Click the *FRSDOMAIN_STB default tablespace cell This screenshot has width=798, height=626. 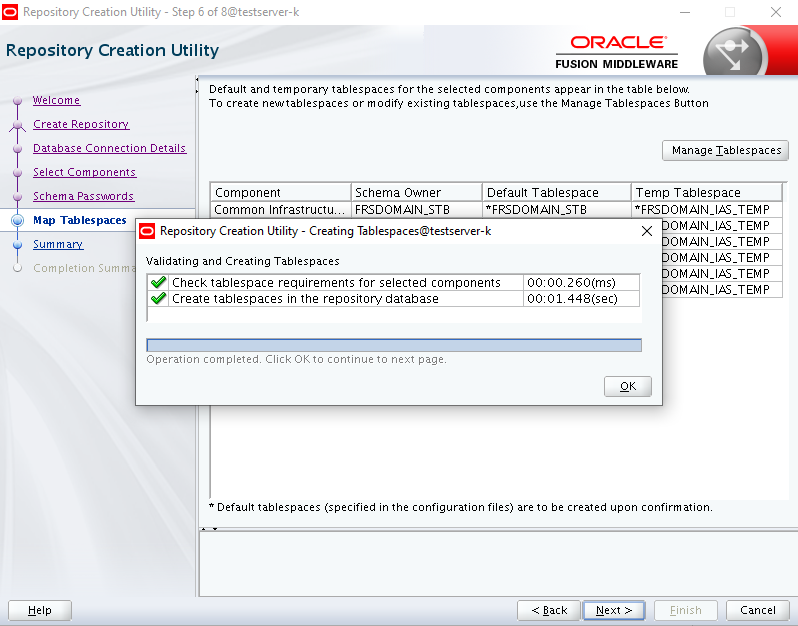click(x=557, y=209)
